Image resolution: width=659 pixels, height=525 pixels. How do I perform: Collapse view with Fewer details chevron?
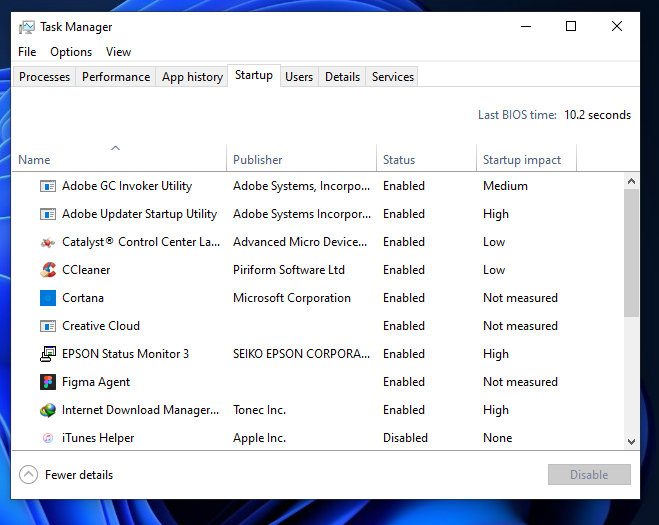29,475
